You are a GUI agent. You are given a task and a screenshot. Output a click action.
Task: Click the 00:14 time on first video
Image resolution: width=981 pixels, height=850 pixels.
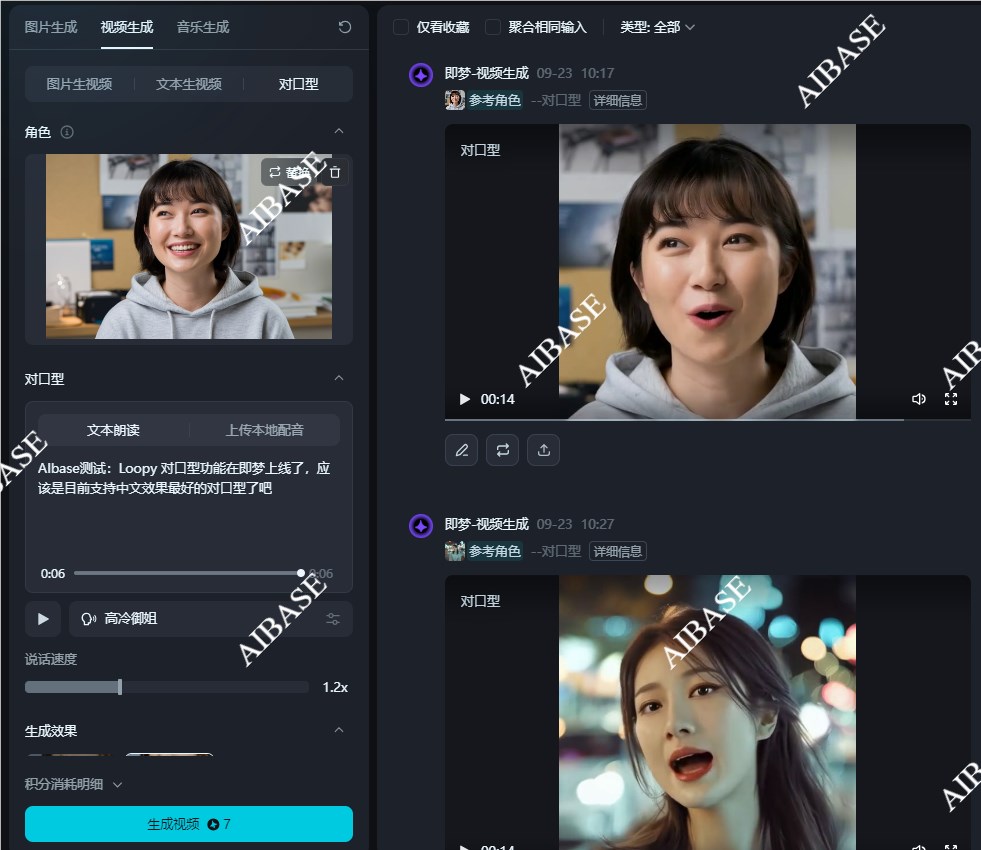(497, 399)
